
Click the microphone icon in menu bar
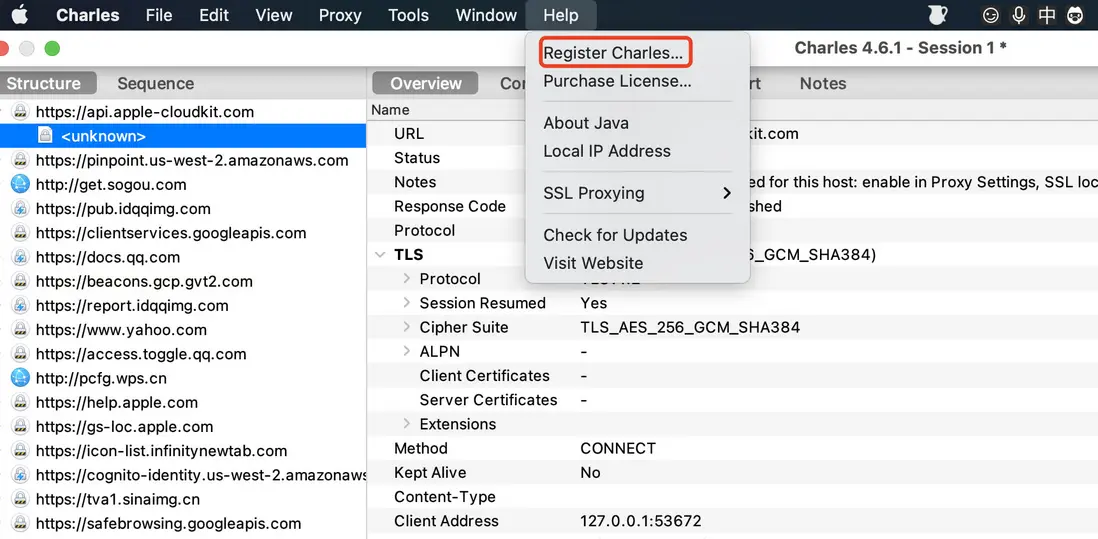coord(1019,15)
